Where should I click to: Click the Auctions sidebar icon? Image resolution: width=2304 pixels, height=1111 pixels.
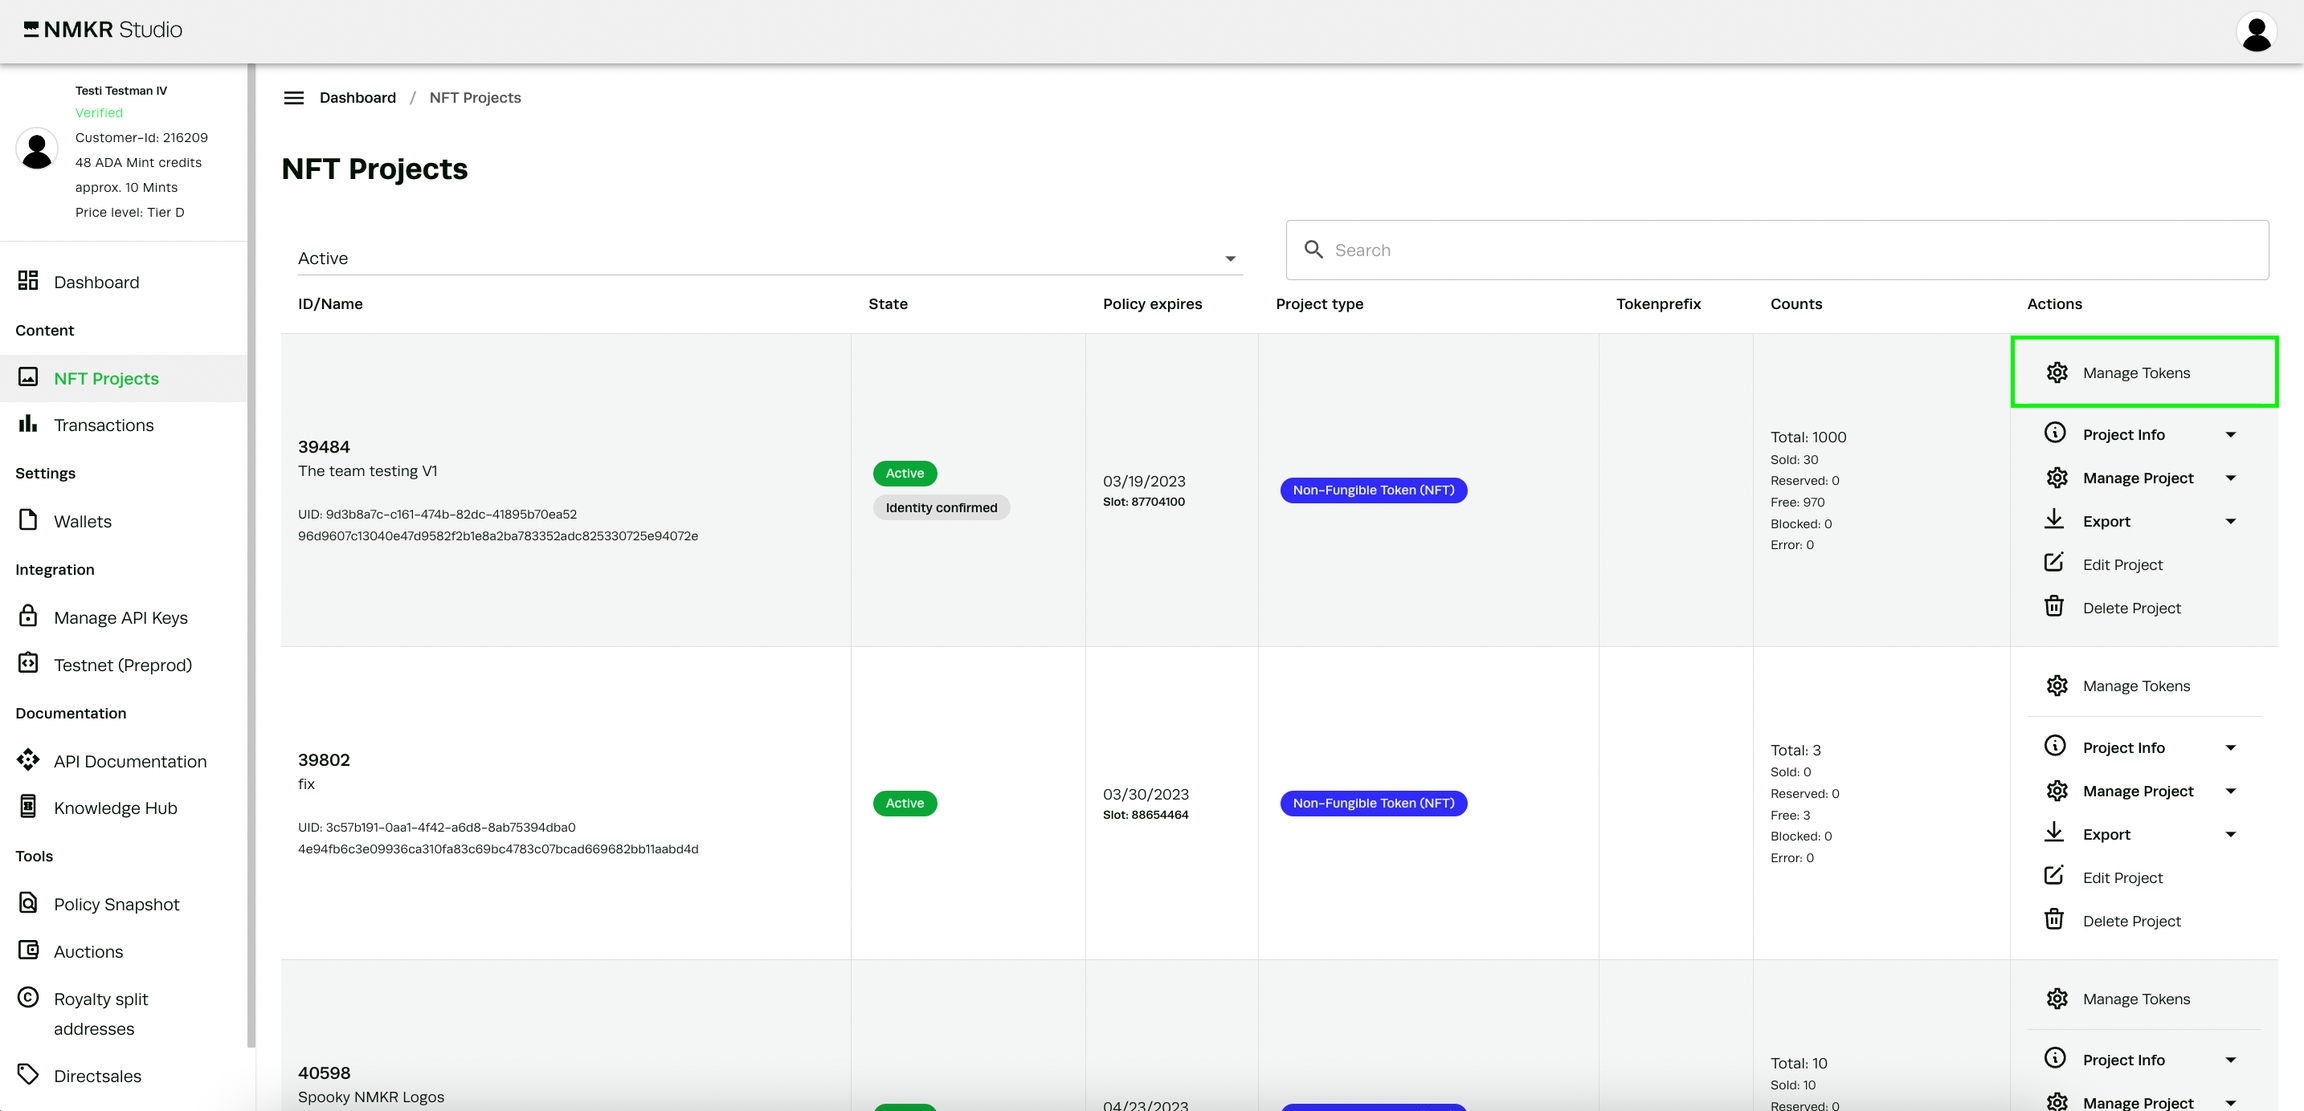tap(28, 950)
